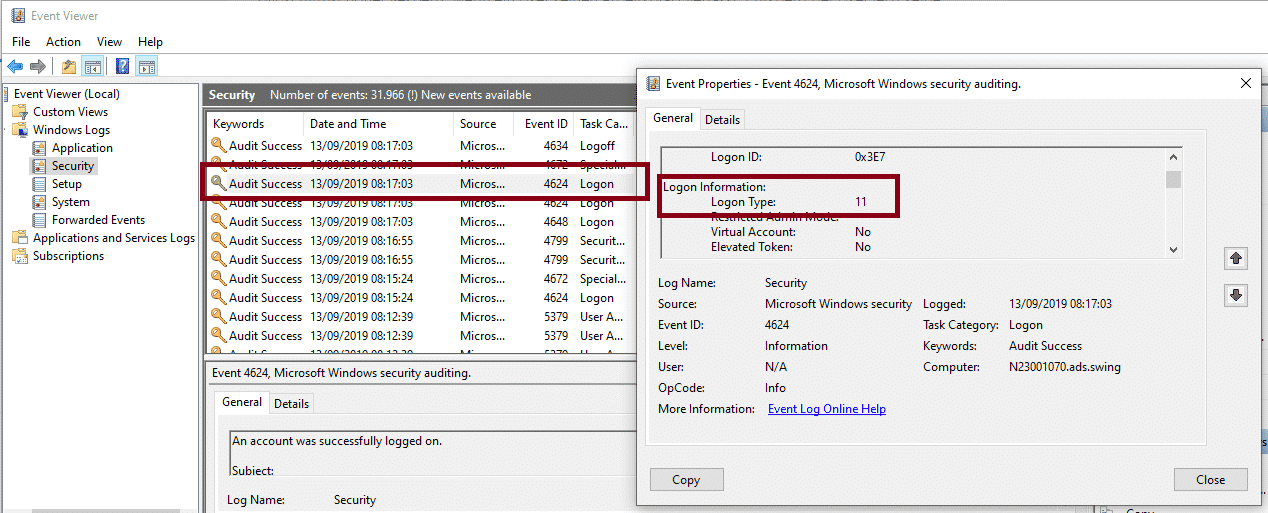This screenshot has height=513, width=1268.
Task: Open the Event Log Online Help link
Action: (826, 409)
